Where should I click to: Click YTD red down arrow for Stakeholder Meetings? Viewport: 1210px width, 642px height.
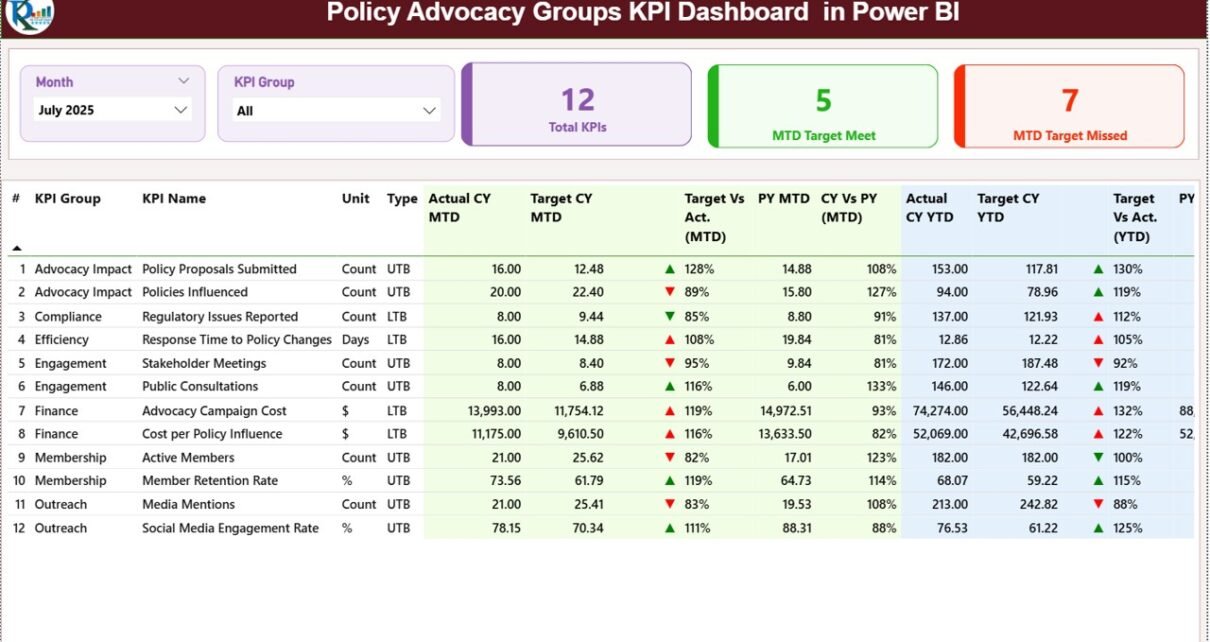click(1099, 363)
